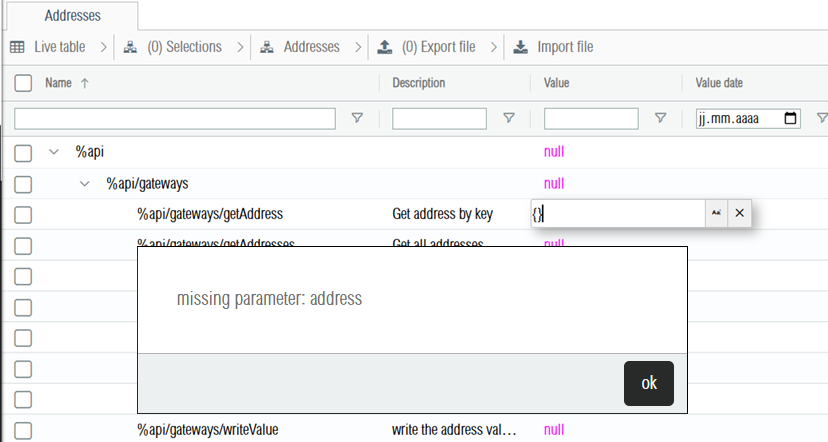Viewport: 828px width, 442px height.
Task: Click the Description column filter icon
Action: [x=508, y=118]
